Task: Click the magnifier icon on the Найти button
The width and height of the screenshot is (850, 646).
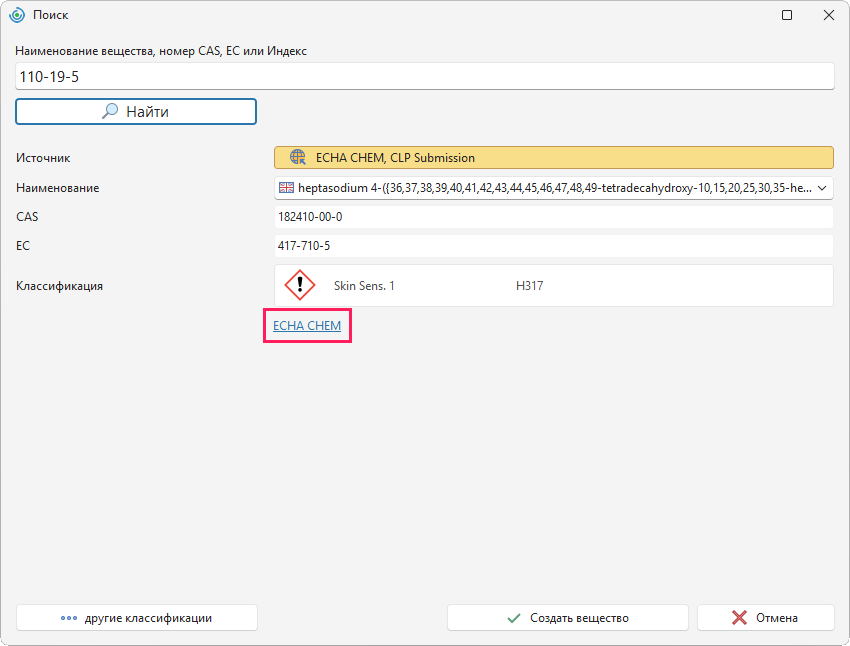Action: [x=110, y=111]
